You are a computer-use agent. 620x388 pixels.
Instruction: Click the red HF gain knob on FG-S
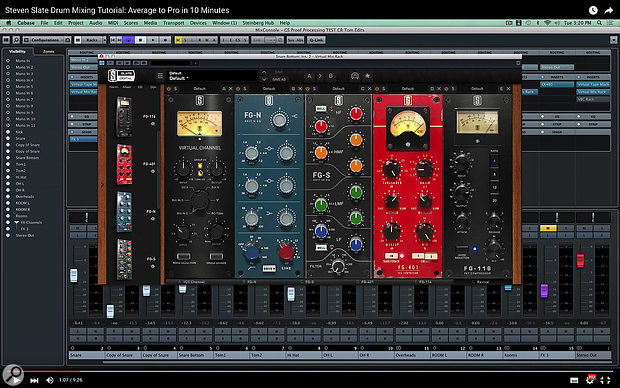pyautogui.click(x=356, y=114)
